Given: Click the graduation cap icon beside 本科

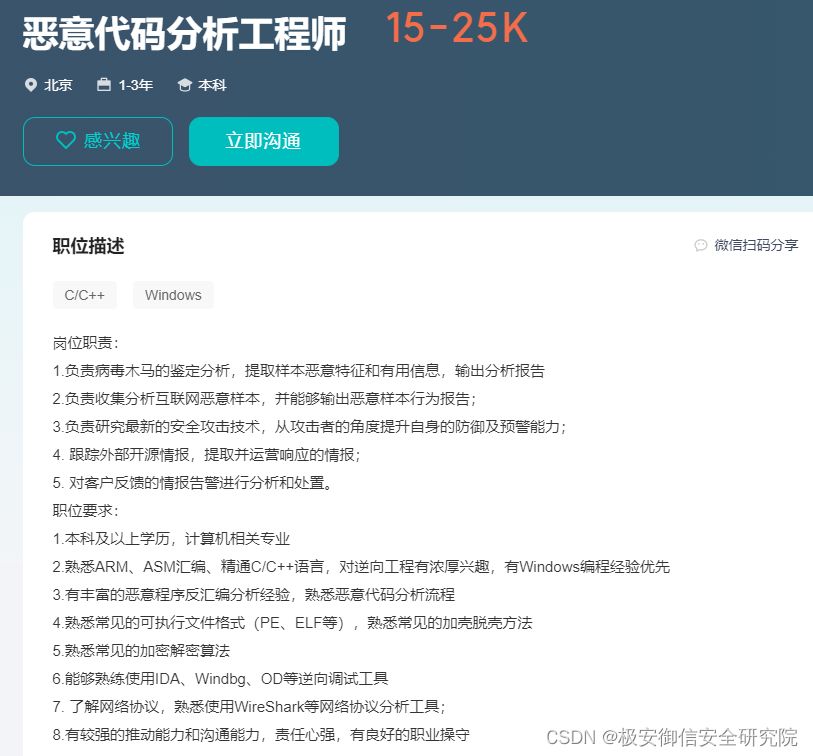Looking at the screenshot, I should pyautogui.click(x=185, y=85).
